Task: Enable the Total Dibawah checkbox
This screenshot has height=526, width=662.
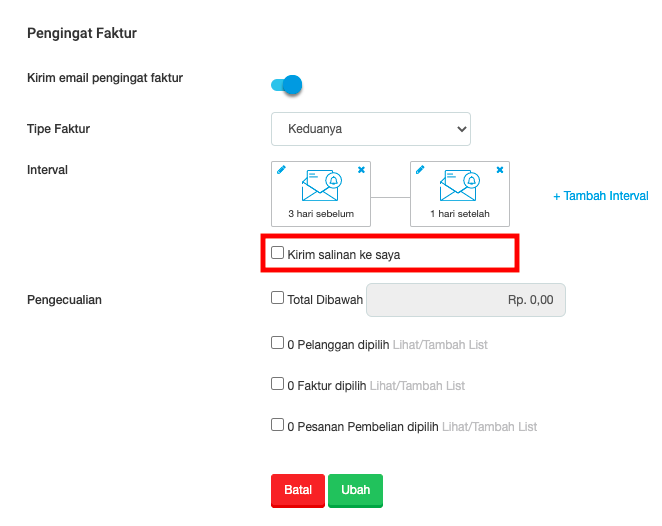Action: coord(277,298)
